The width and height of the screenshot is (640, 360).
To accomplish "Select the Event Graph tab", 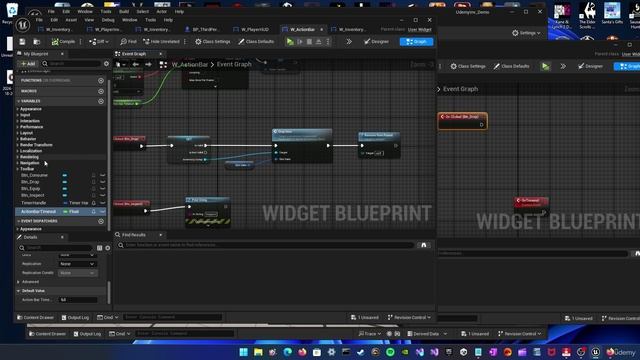I will click(134, 54).
